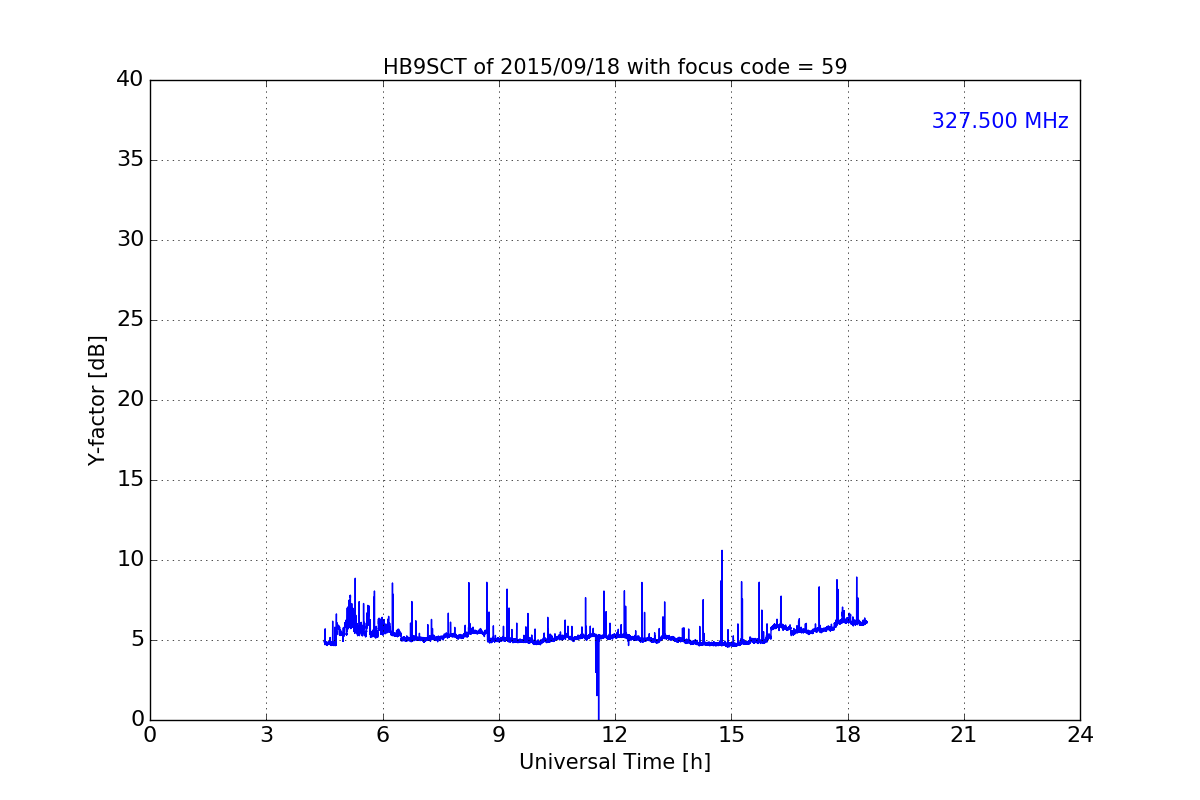1200x800 pixels.
Task: Click the "327.500 MHz" frequency label
Action: tap(1000, 121)
